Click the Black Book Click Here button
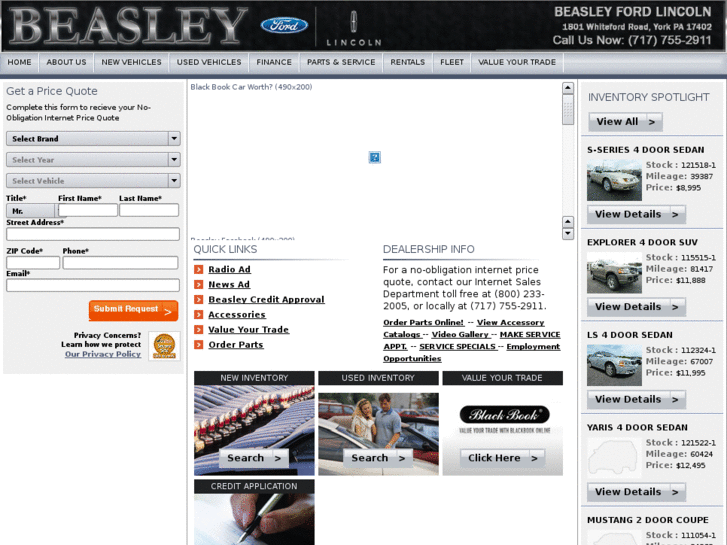Viewport: 727px width, 545px height. click(503, 458)
